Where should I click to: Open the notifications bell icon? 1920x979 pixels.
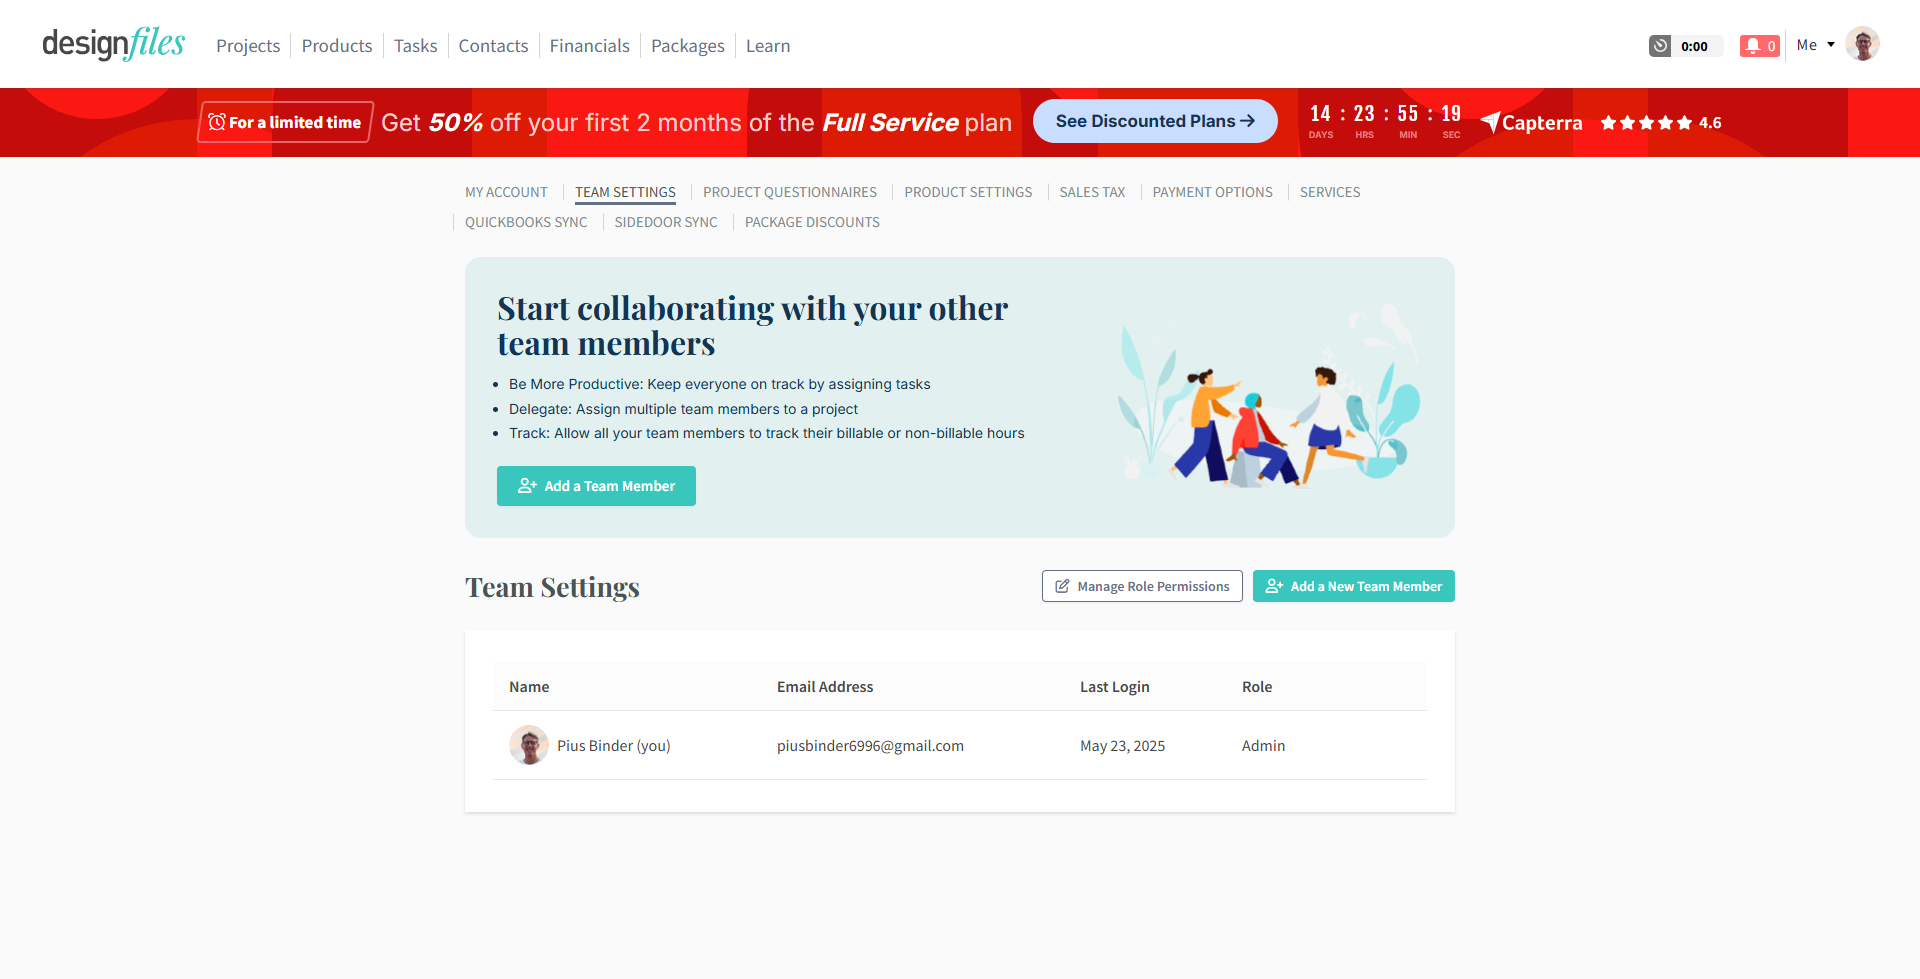point(1759,46)
